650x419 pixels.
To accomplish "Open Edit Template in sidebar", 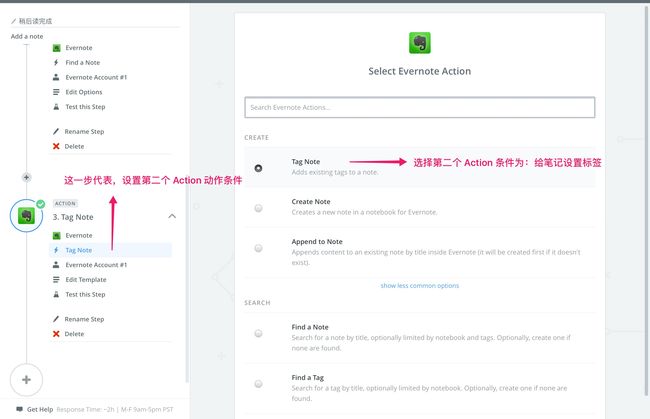I will 86,280.
